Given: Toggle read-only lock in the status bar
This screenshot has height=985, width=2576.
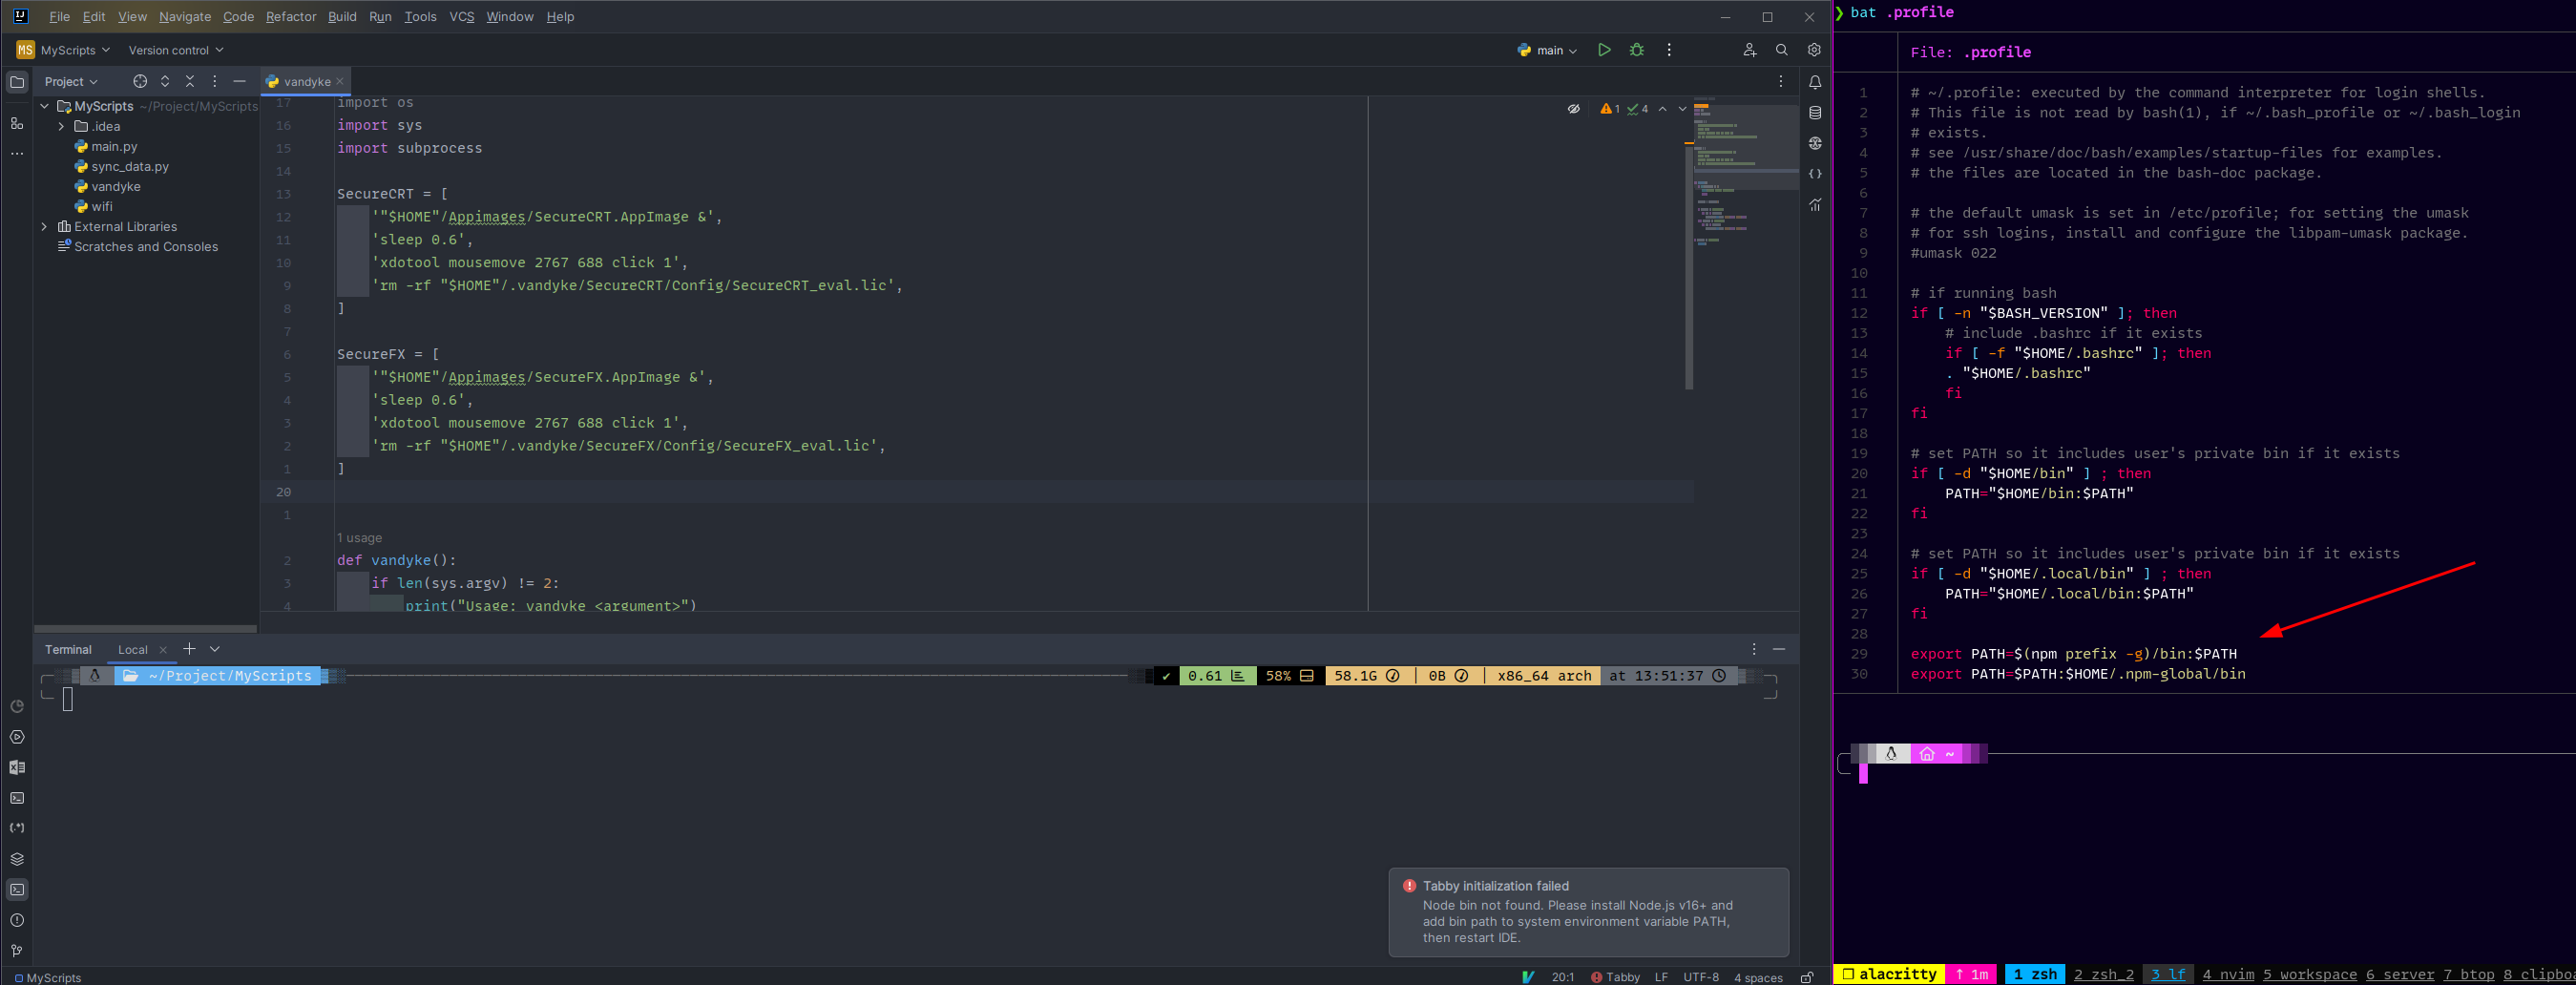Looking at the screenshot, I should click(1807, 978).
